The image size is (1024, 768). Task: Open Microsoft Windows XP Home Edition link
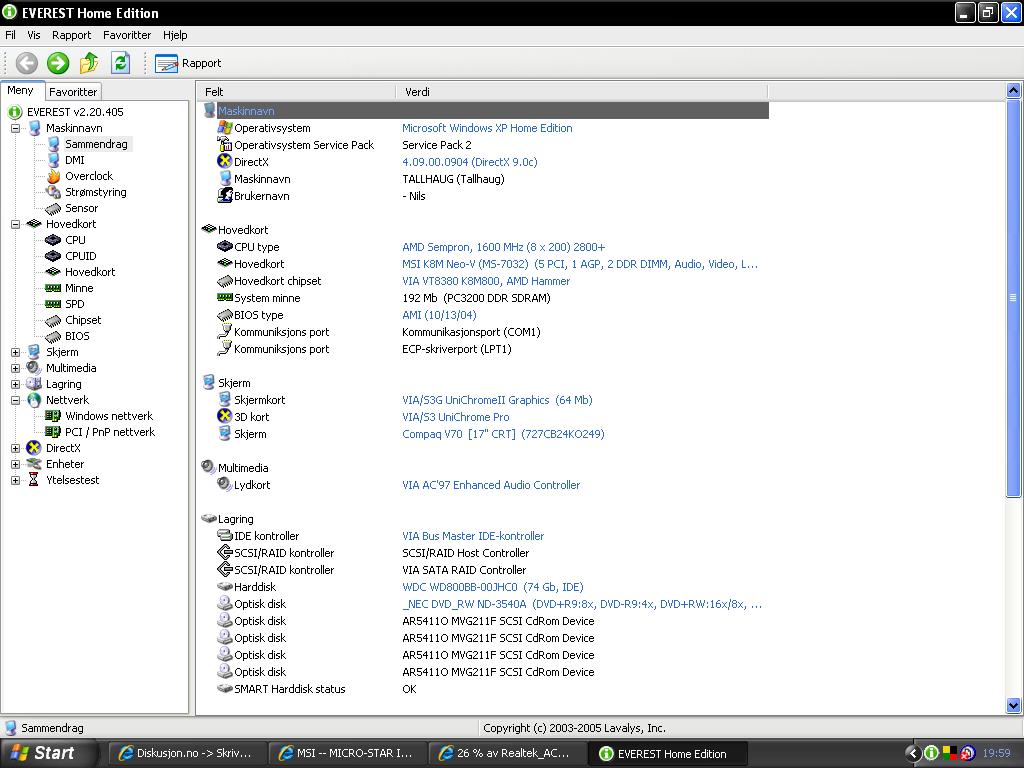pos(487,128)
